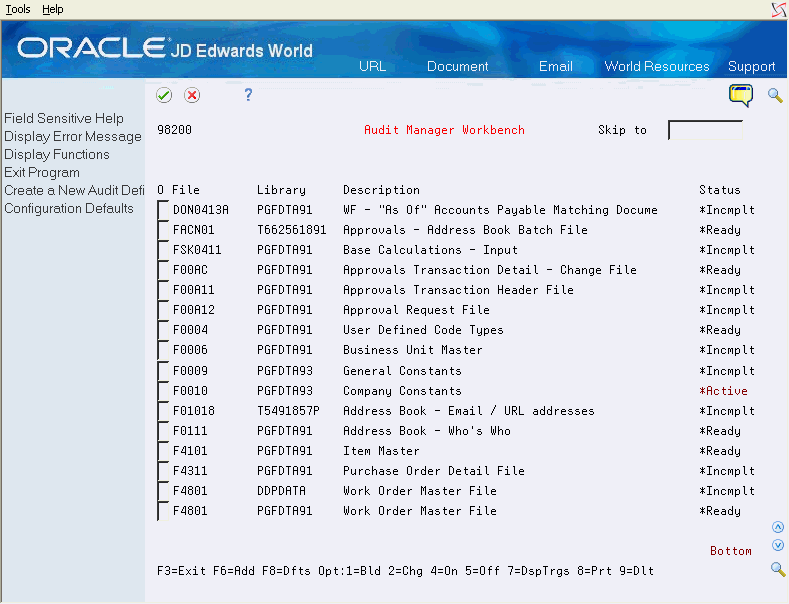Open help with the blue question mark

click(248, 95)
